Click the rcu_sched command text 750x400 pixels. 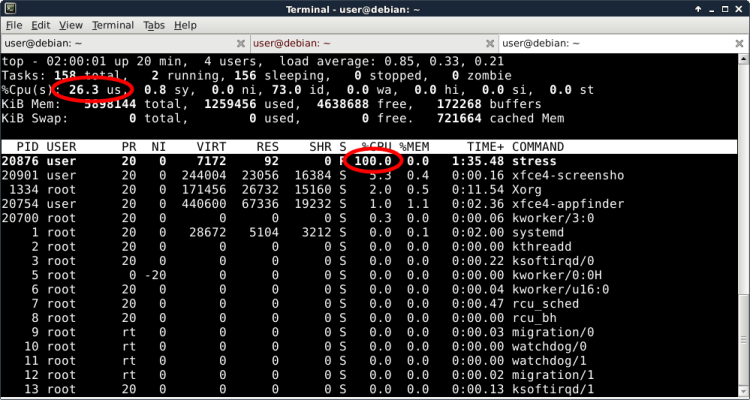(x=545, y=304)
